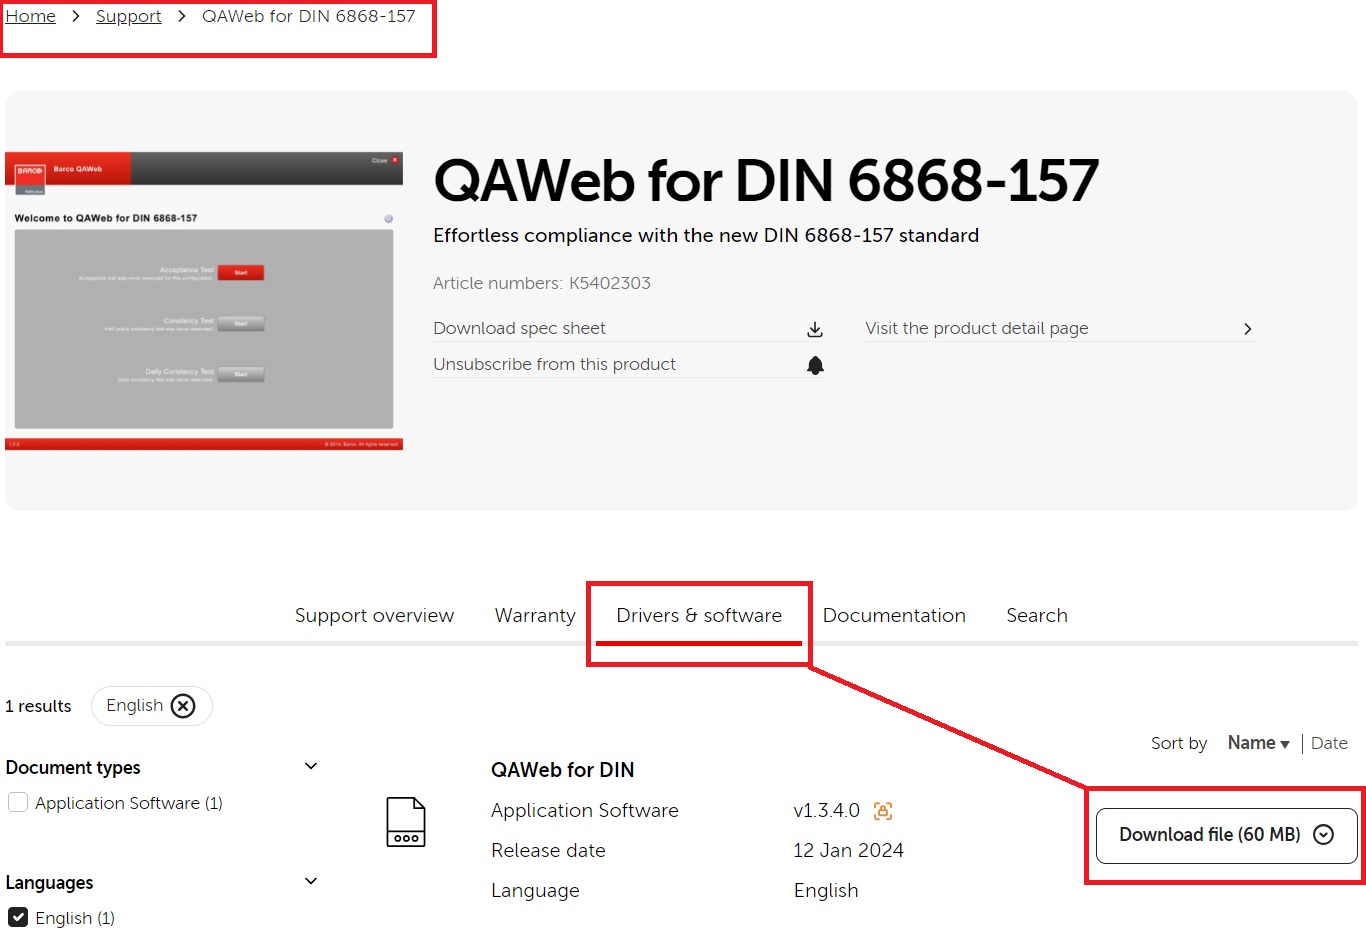Click the Download file (60 MB) button
Screen dimensions: 1366x933
coord(1226,835)
